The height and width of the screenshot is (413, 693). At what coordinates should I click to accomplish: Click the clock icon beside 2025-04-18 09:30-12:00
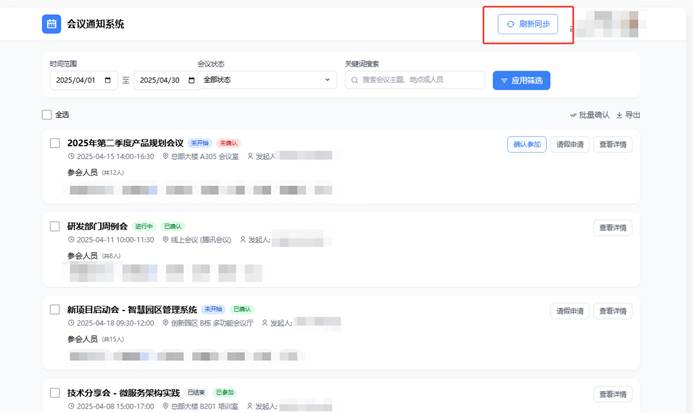[71, 323]
